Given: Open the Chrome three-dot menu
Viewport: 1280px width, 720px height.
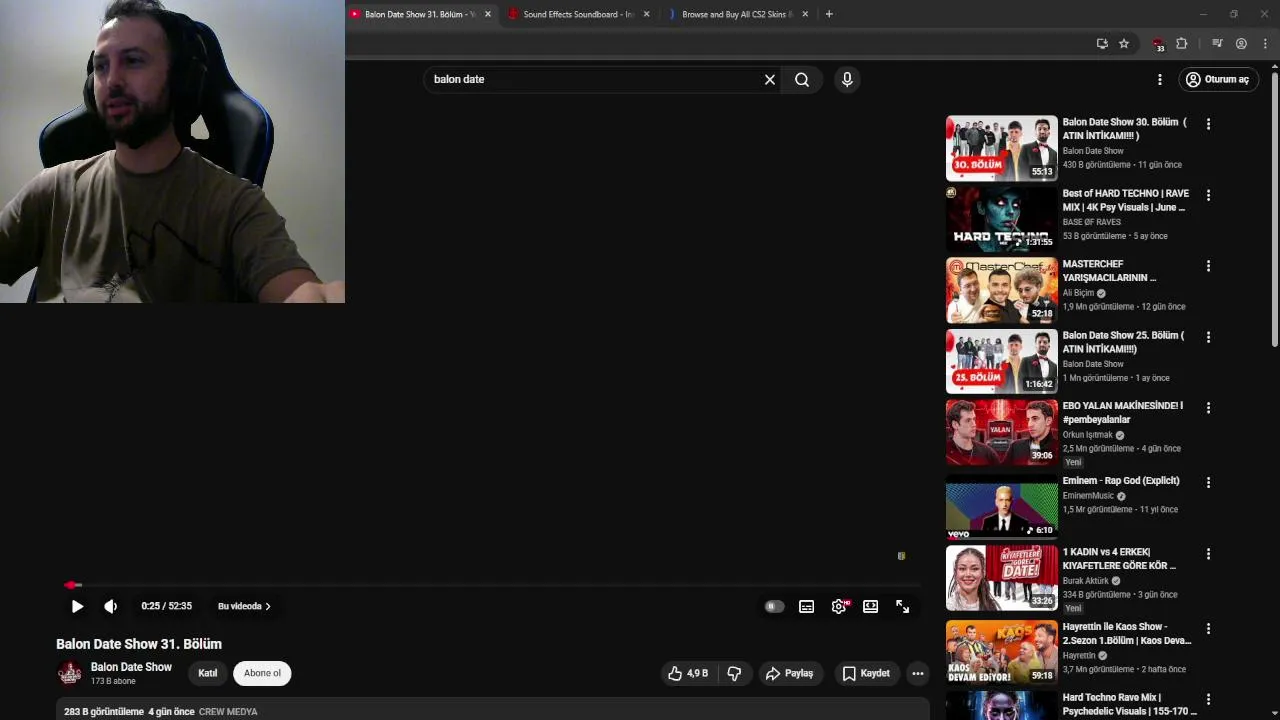Looking at the screenshot, I should point(1265,44).
